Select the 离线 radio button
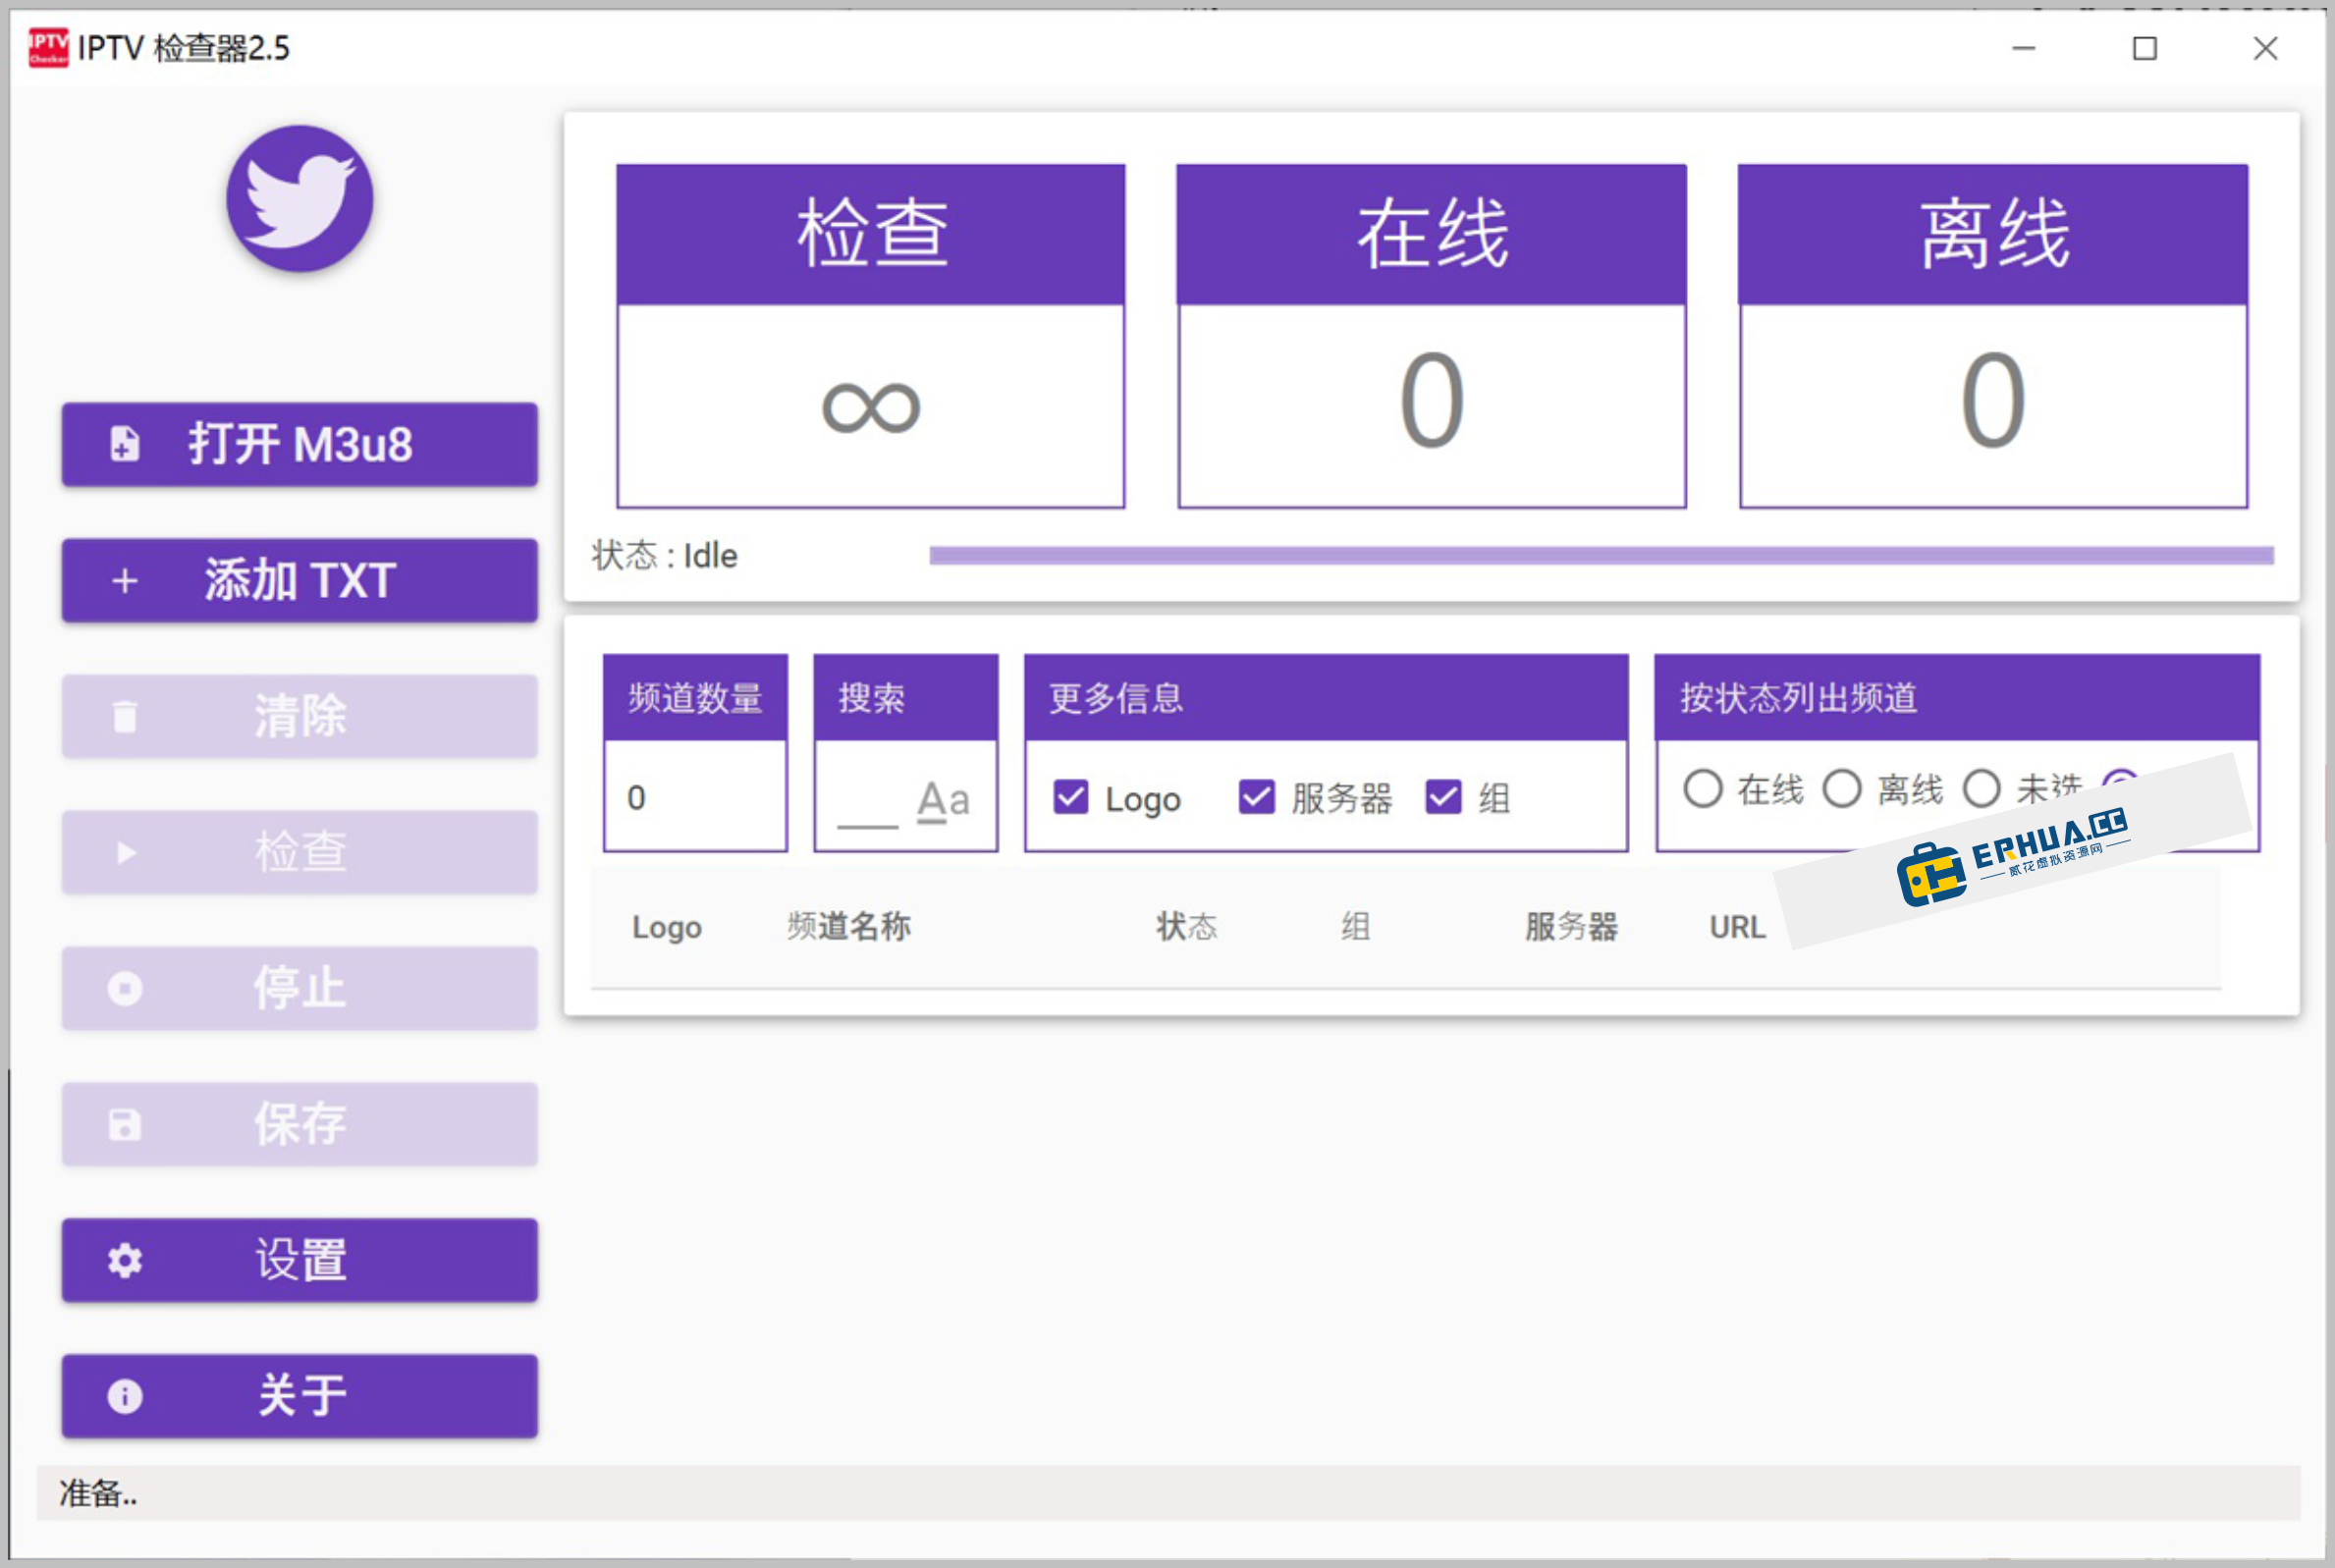The width and height of the screenshot is (2335, 1568). [1841, 788]
